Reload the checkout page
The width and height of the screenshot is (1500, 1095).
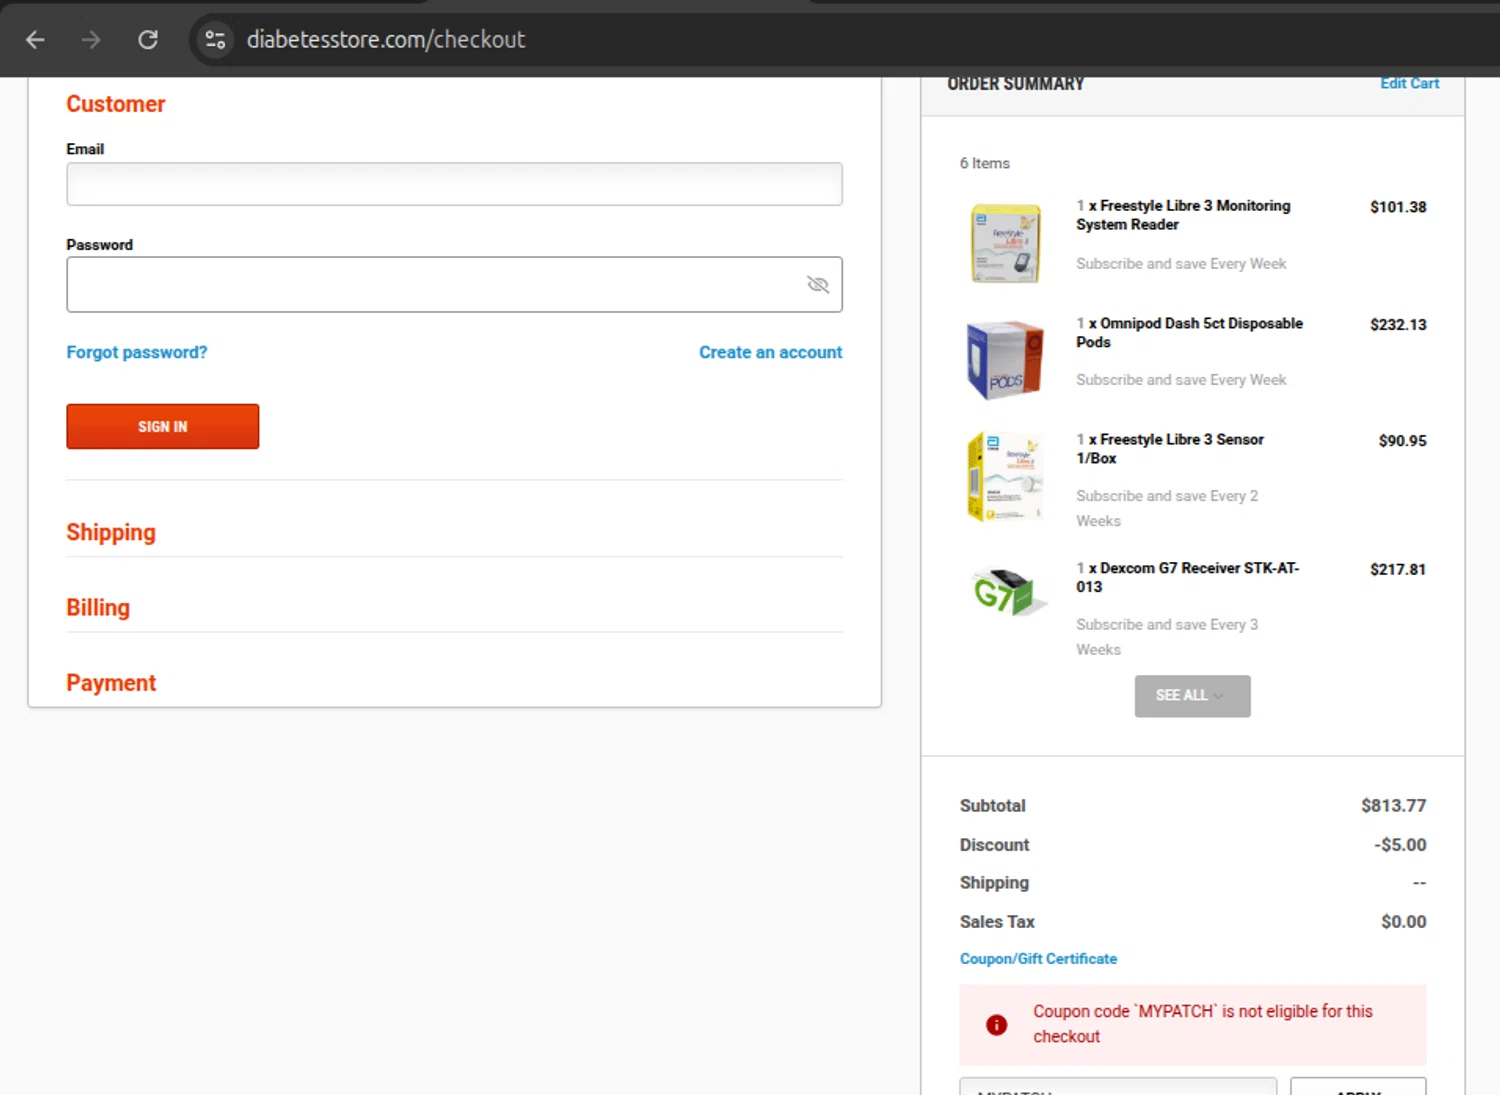[x=148, y=40]
